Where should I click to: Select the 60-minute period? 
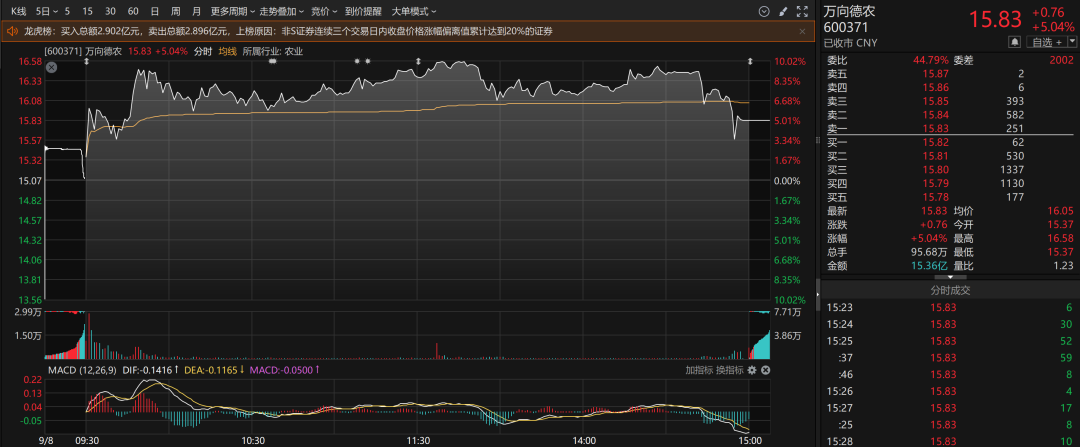click(133, 12)
